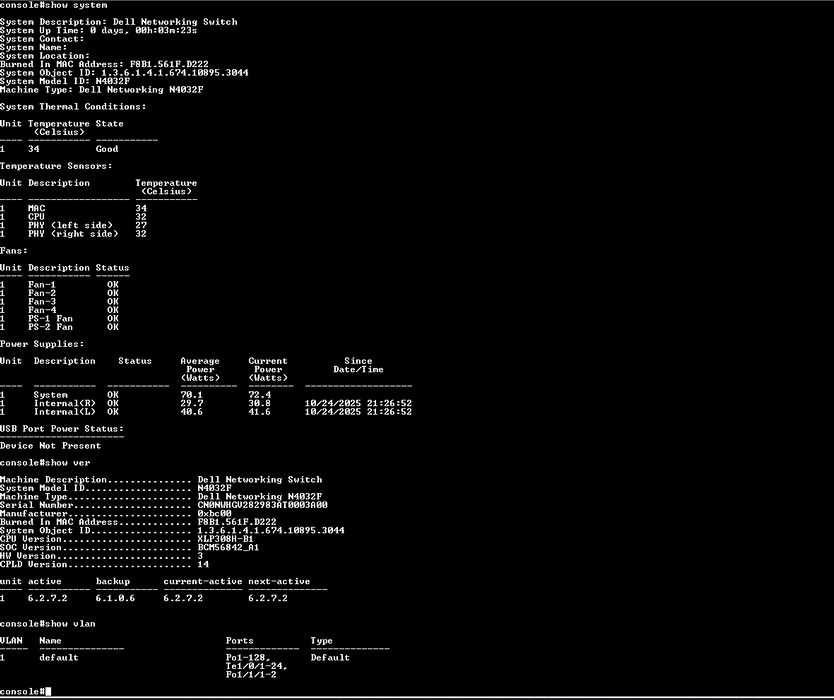The width and height of the screenshot is (834, 700).
Task: Click System average power value 70.1
Action: click(191, 395)
